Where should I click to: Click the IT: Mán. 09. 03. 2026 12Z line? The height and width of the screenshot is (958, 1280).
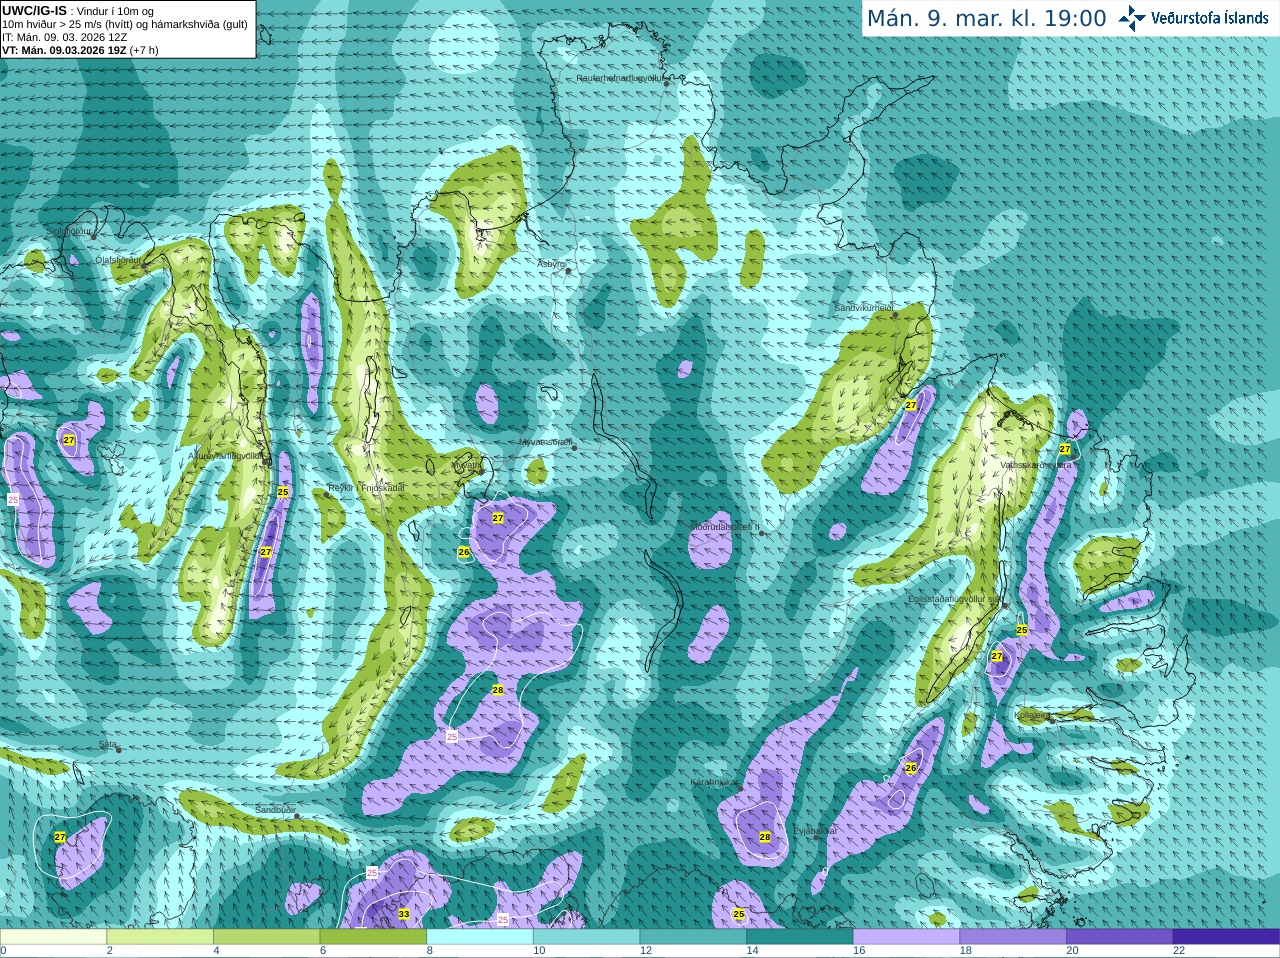coord(64,37)
